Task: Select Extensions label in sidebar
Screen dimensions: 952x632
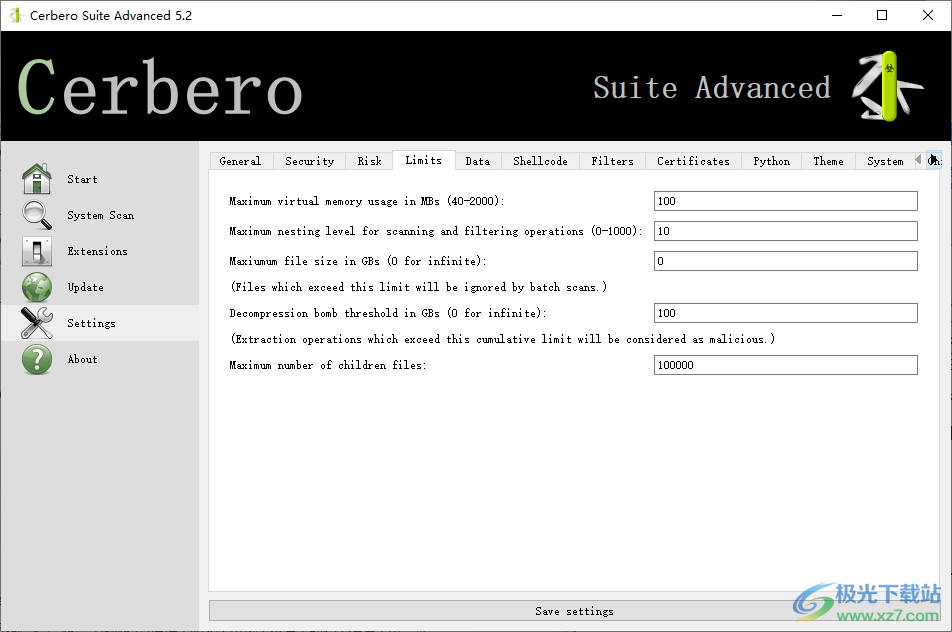Action: (97, 251)
